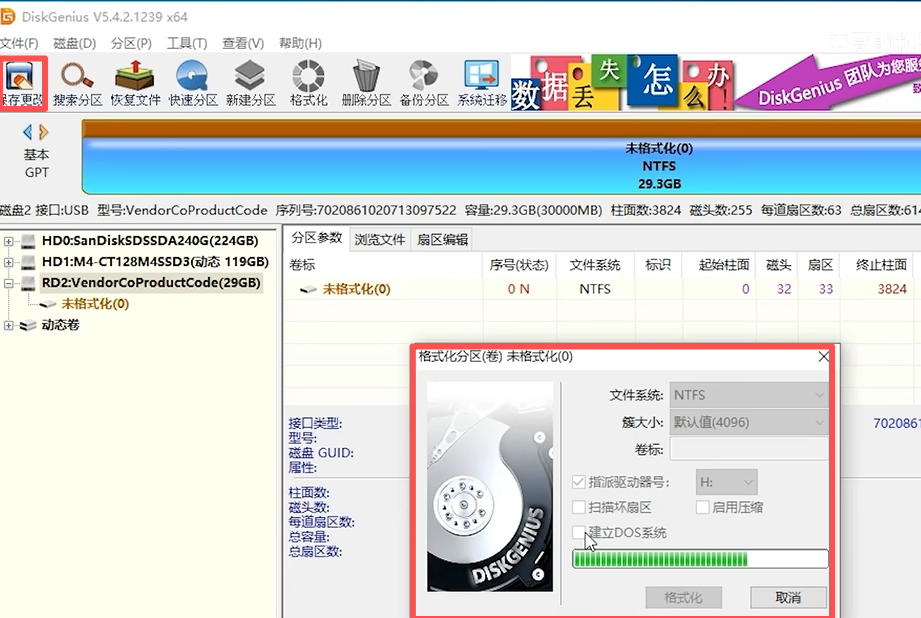Close the format partition dialog
This screenshot has height=618, width=921.
point(823,357)
